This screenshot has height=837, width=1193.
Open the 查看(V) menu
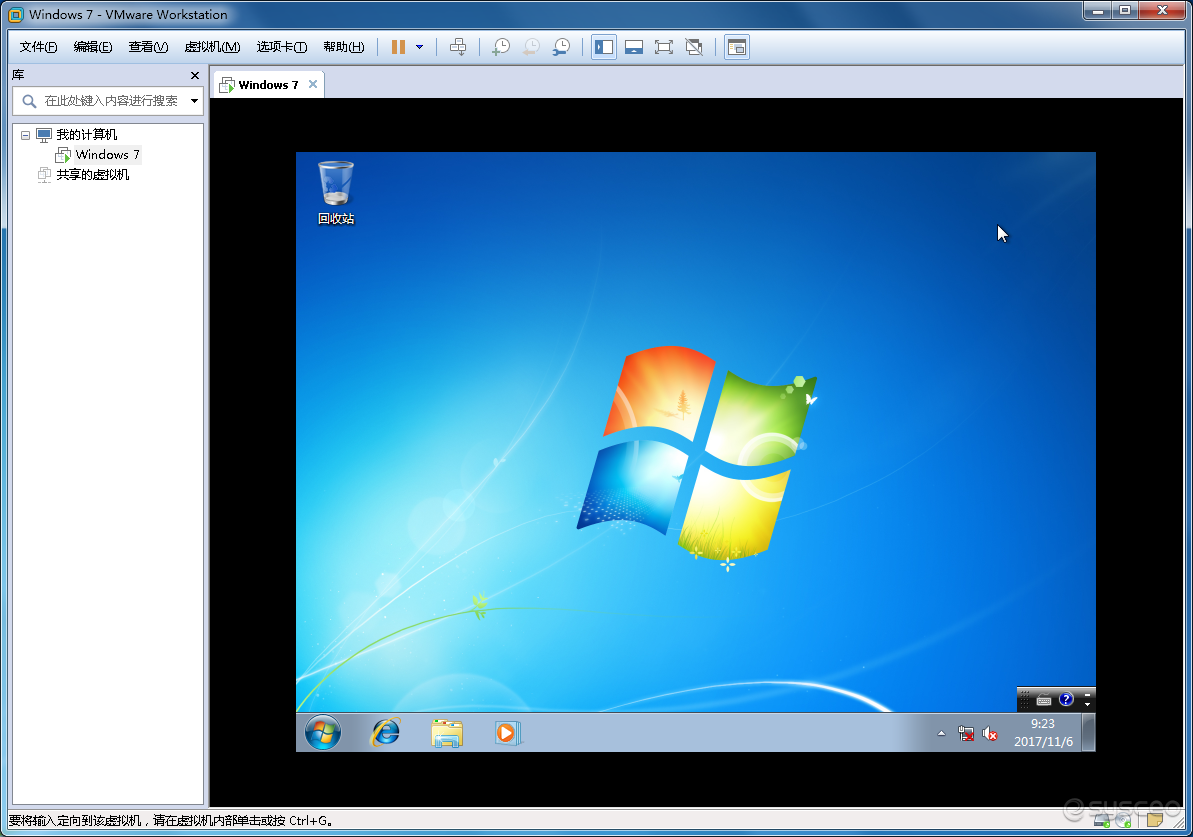click(x=148, y=47)
